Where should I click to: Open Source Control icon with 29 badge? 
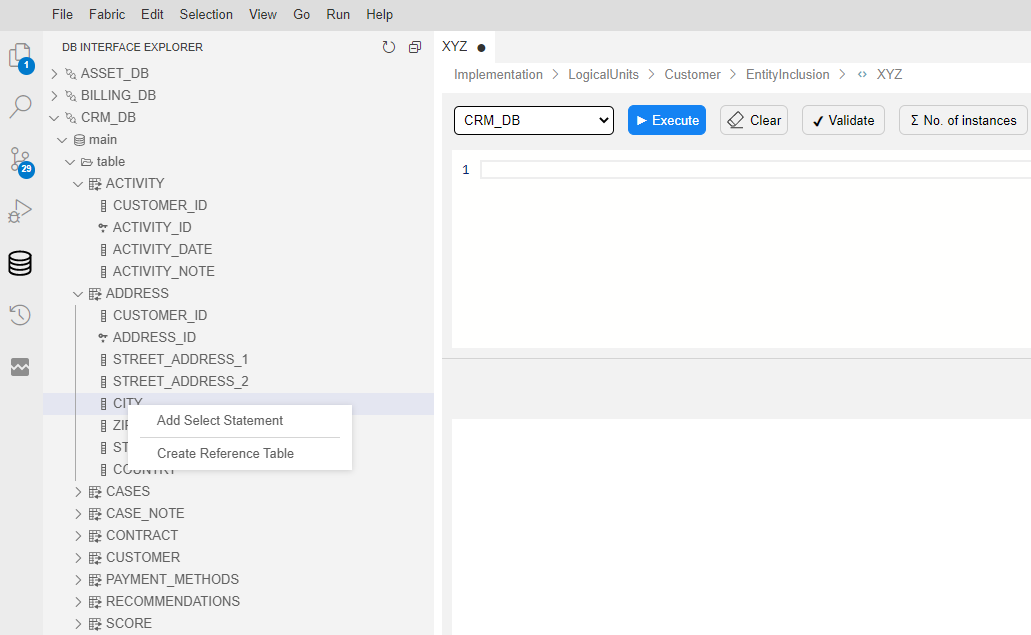(x=20, y=160)
